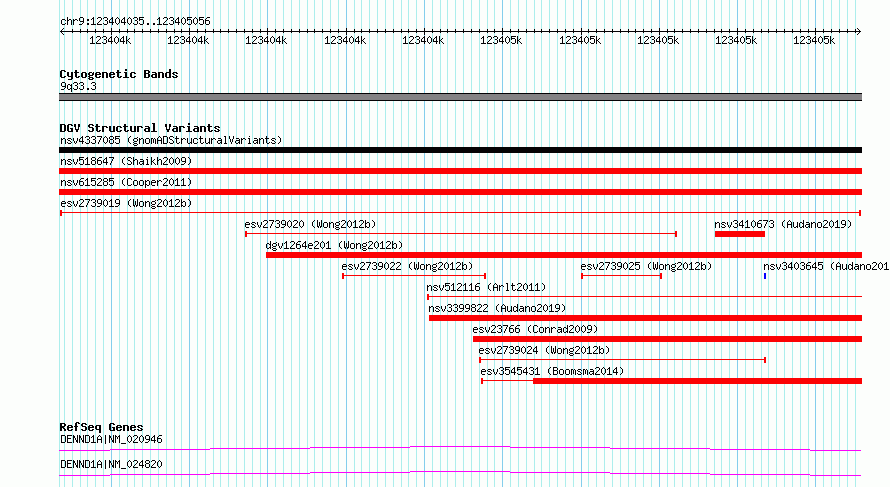Open variant nsv3403645 Audano label

[x=826, y=266]
